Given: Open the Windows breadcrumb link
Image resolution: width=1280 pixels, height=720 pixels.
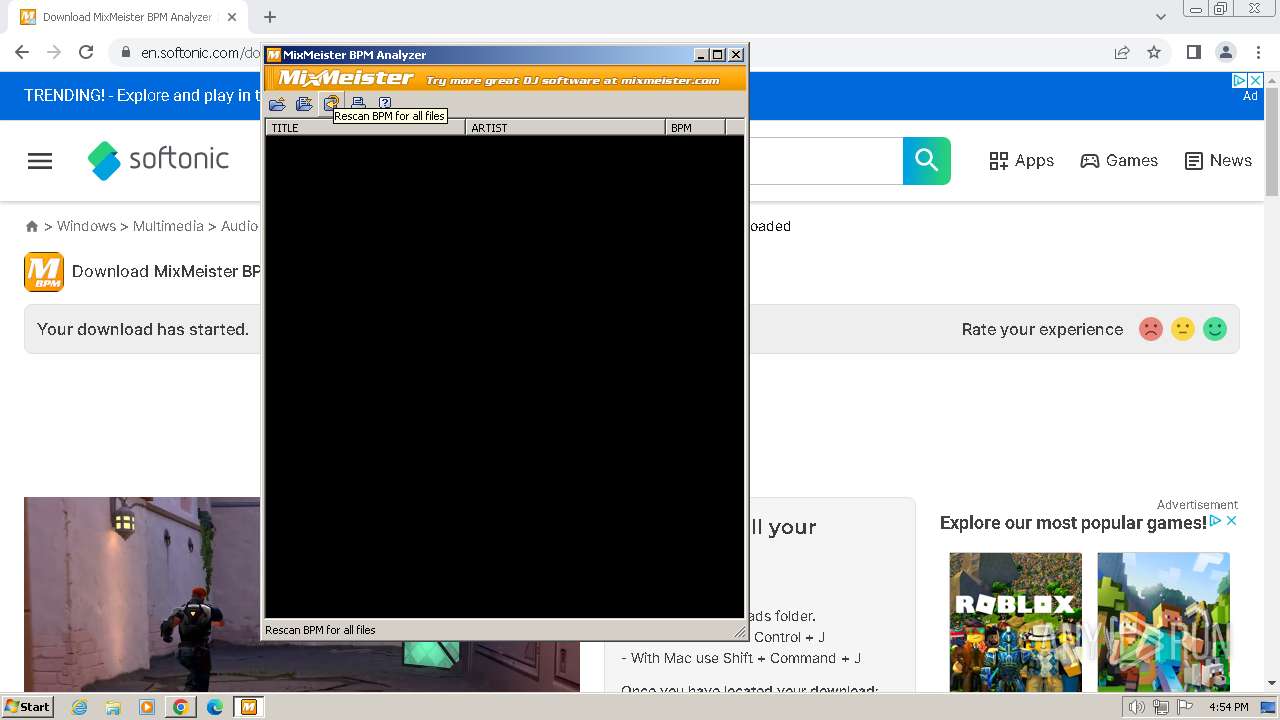Looking at the screenshot, I should coord(86,226).
